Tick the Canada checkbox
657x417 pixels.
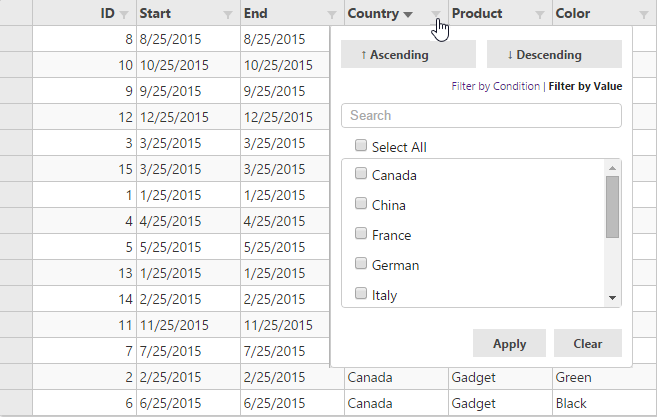(361, 175)
